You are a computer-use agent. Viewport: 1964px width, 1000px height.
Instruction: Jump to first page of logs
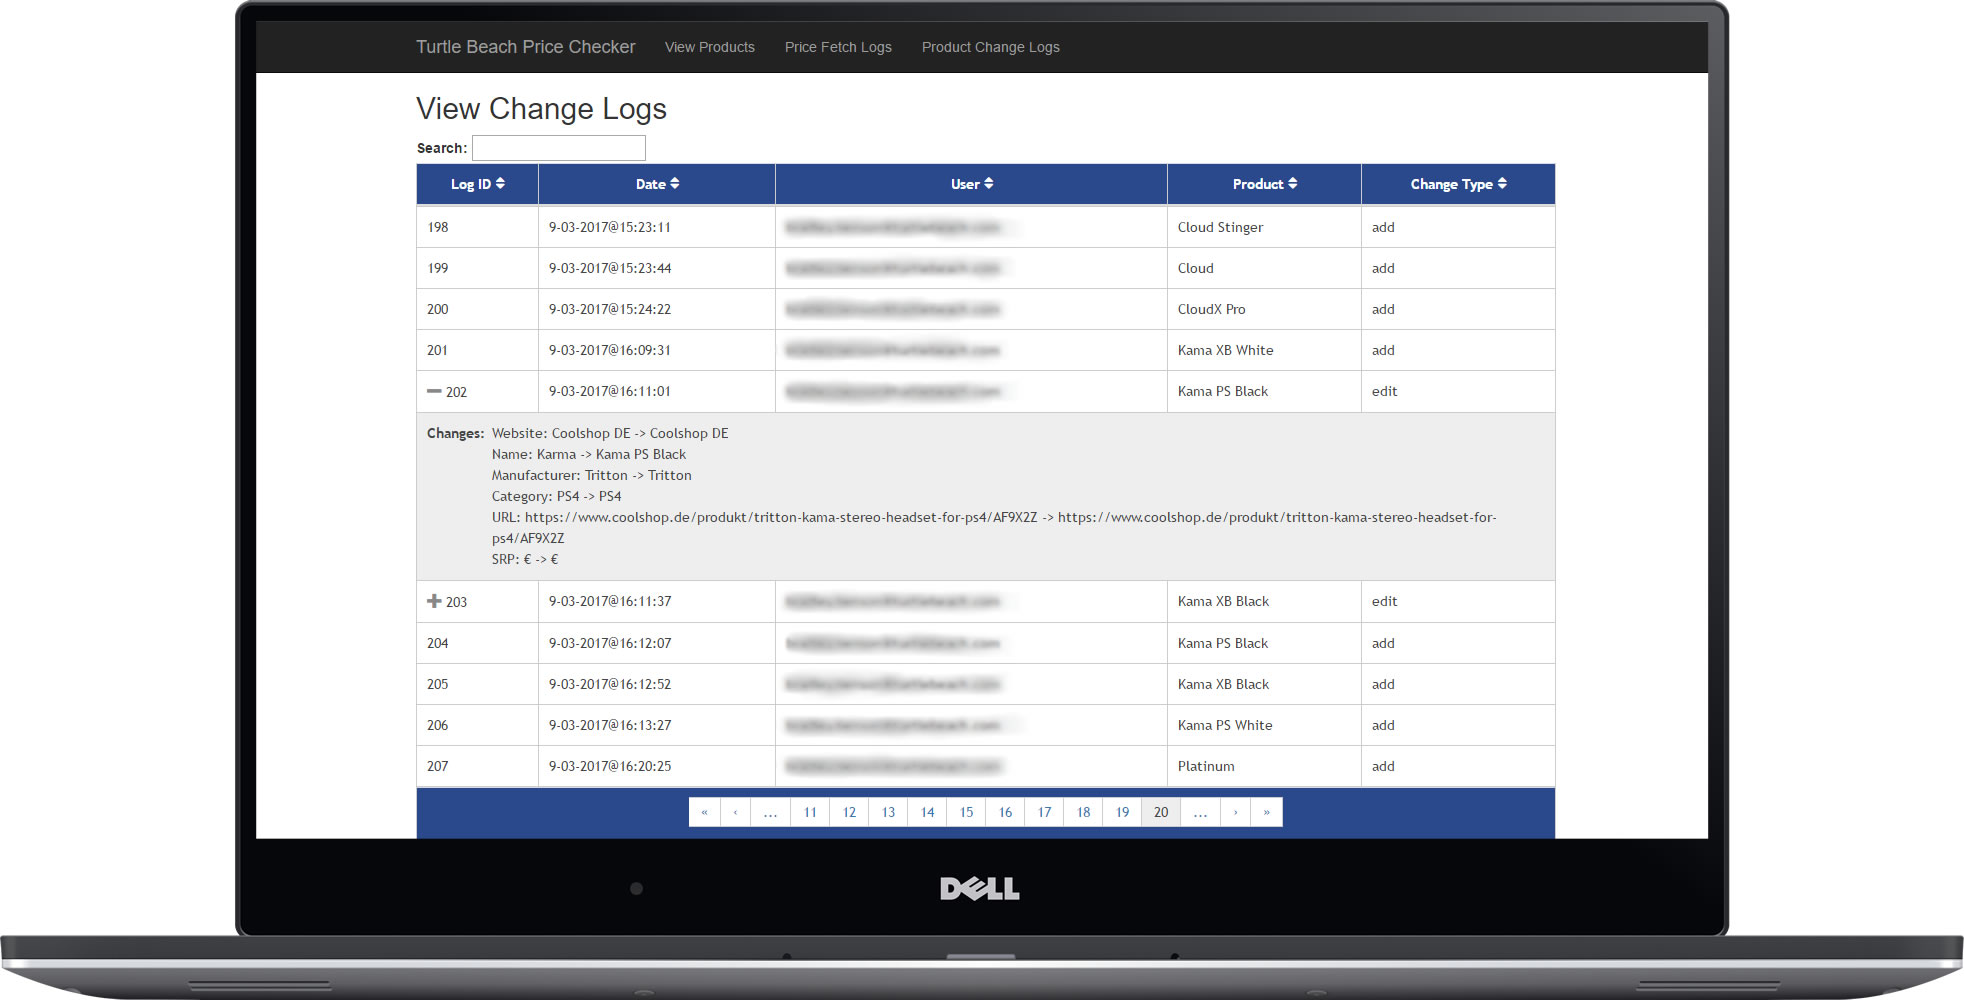pos(705,812)
